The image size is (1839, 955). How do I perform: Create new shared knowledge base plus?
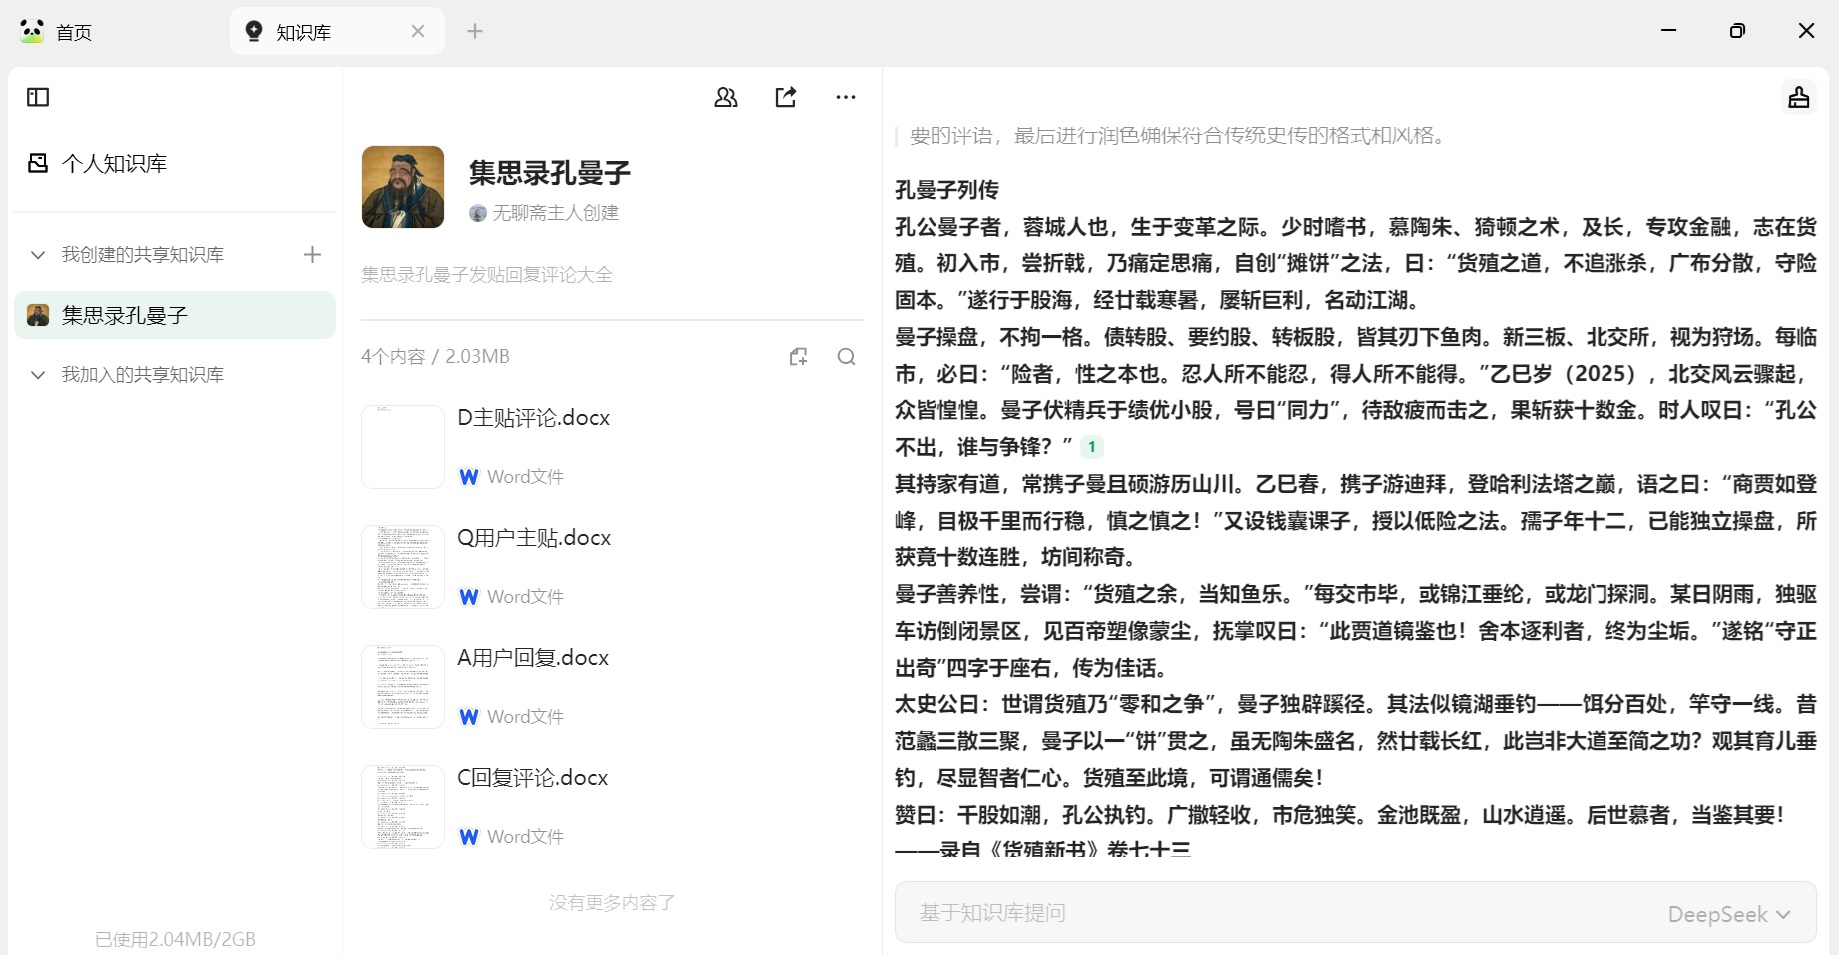point(312,255)
